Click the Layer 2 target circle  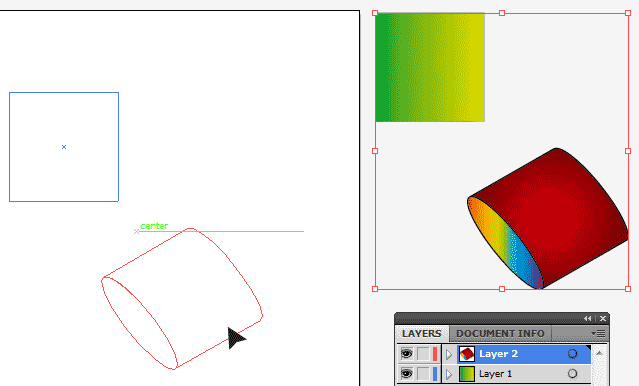[573, 354]
